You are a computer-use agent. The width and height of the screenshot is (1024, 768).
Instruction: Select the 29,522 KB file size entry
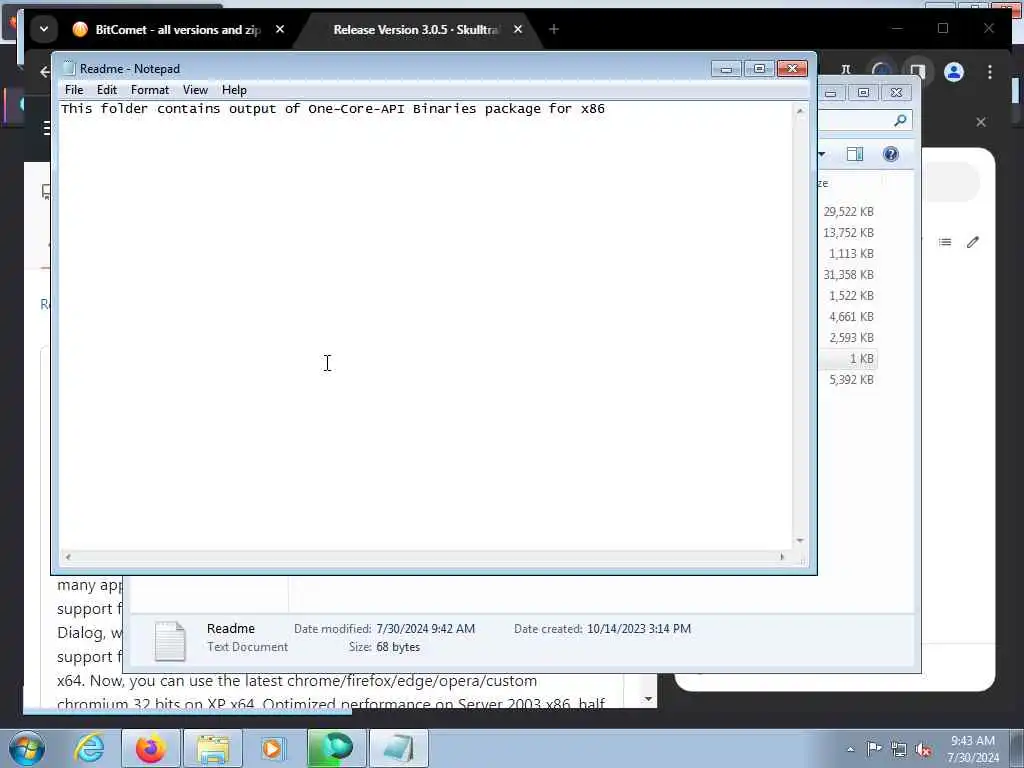(848, 212)
